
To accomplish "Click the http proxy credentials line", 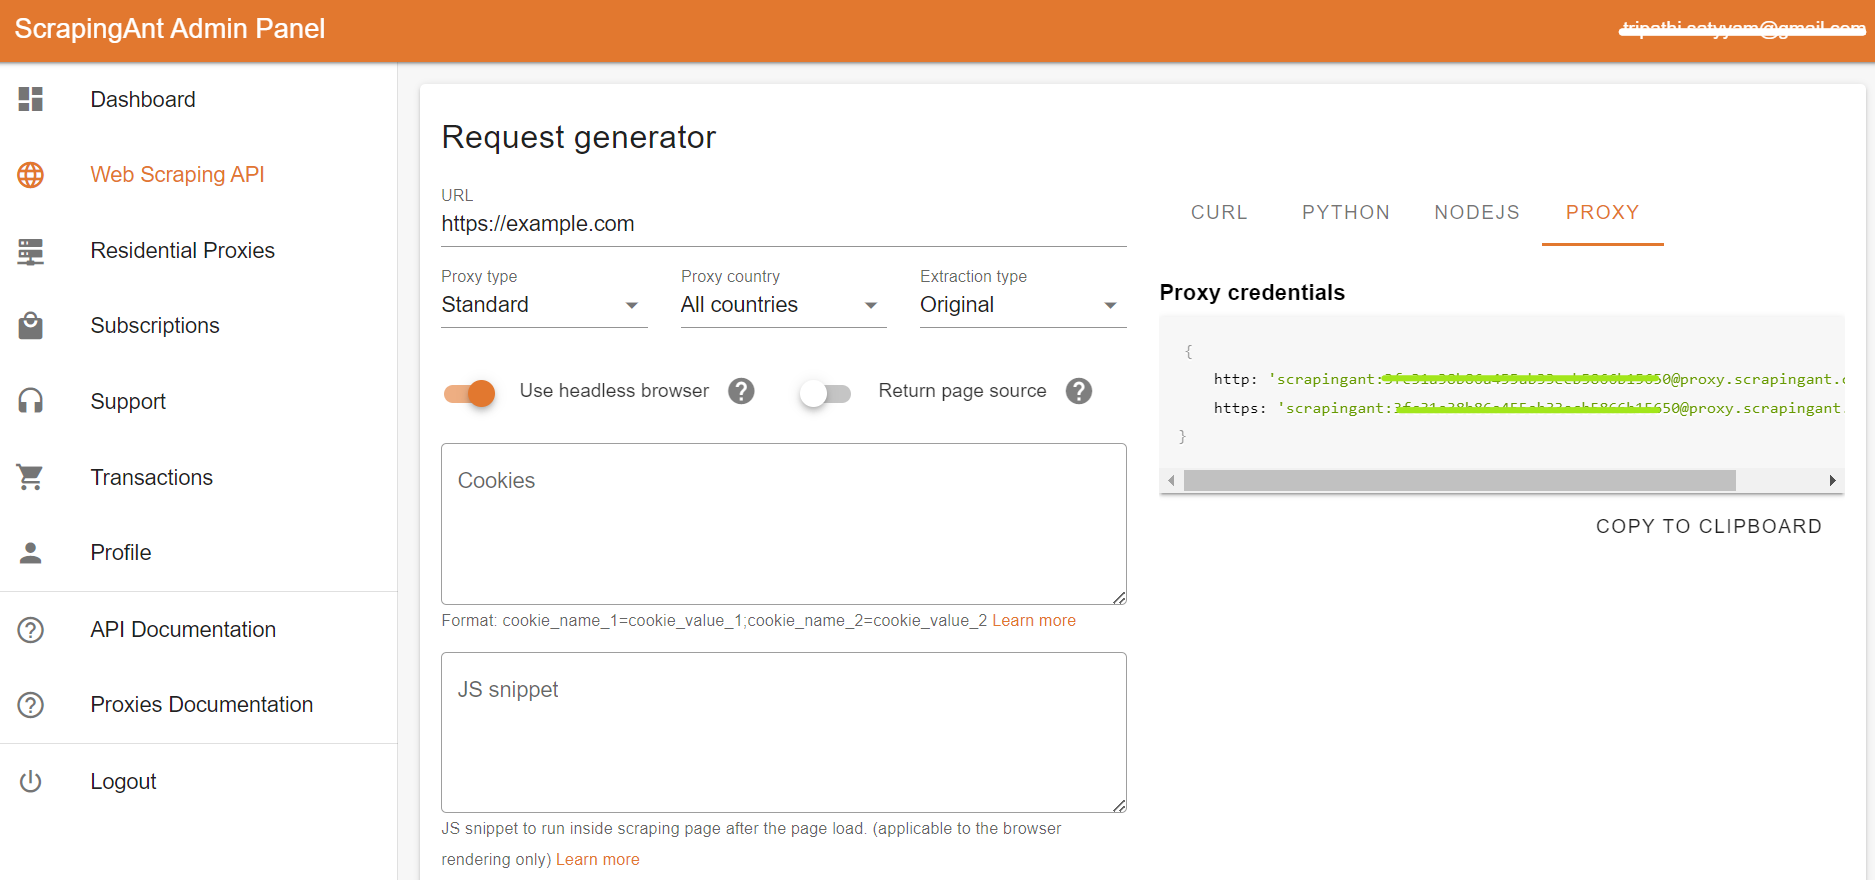I will (1528, 379).
